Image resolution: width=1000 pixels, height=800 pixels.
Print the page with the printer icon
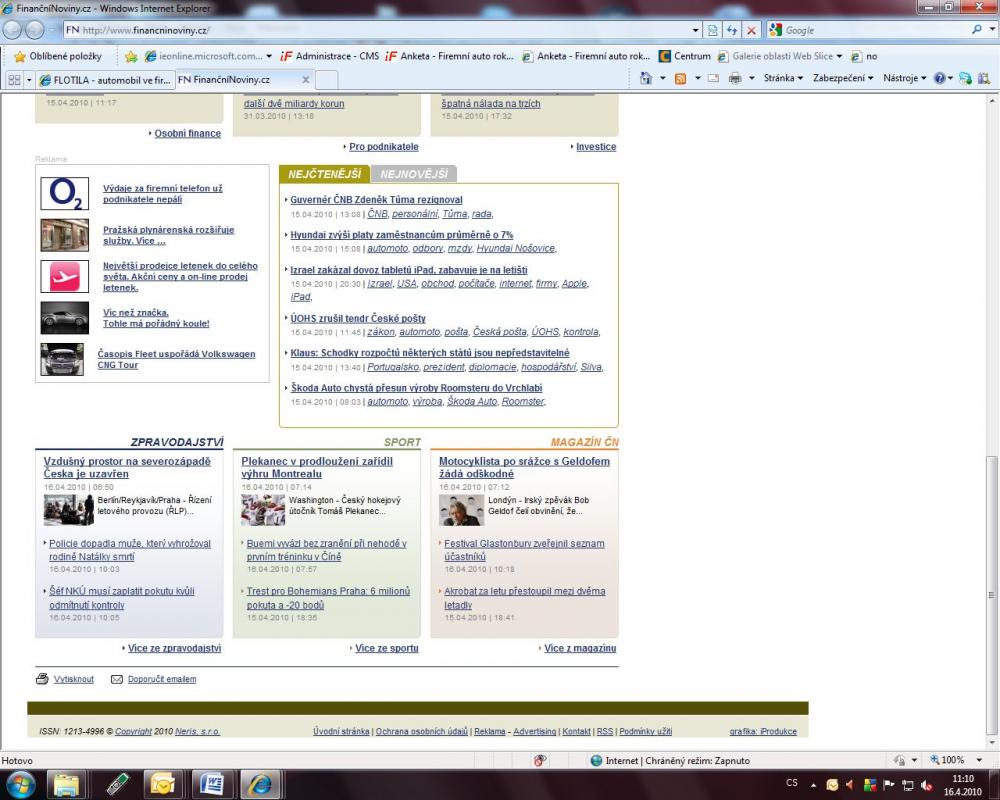coord(735,78)
